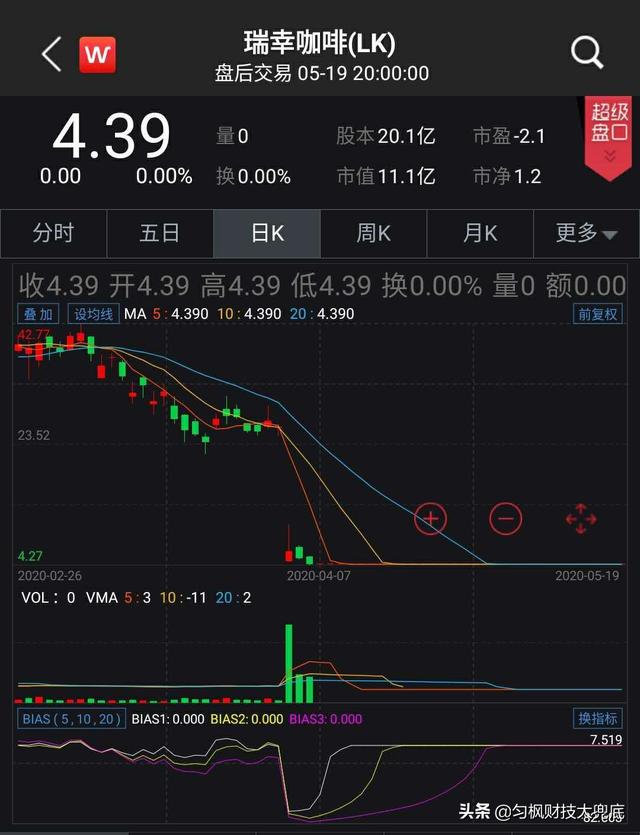The height and width of the screenshot is (835, 640).
Task: Select the 日K tab
Action: tap(267, 233)
